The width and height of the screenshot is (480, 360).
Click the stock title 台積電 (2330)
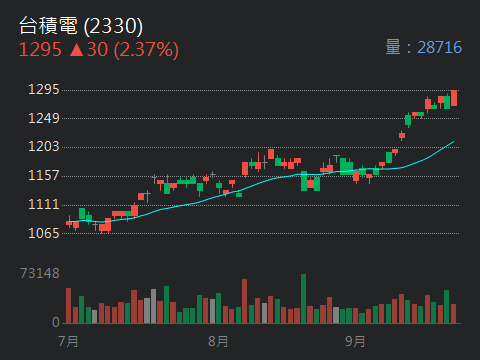coord(81,26)
